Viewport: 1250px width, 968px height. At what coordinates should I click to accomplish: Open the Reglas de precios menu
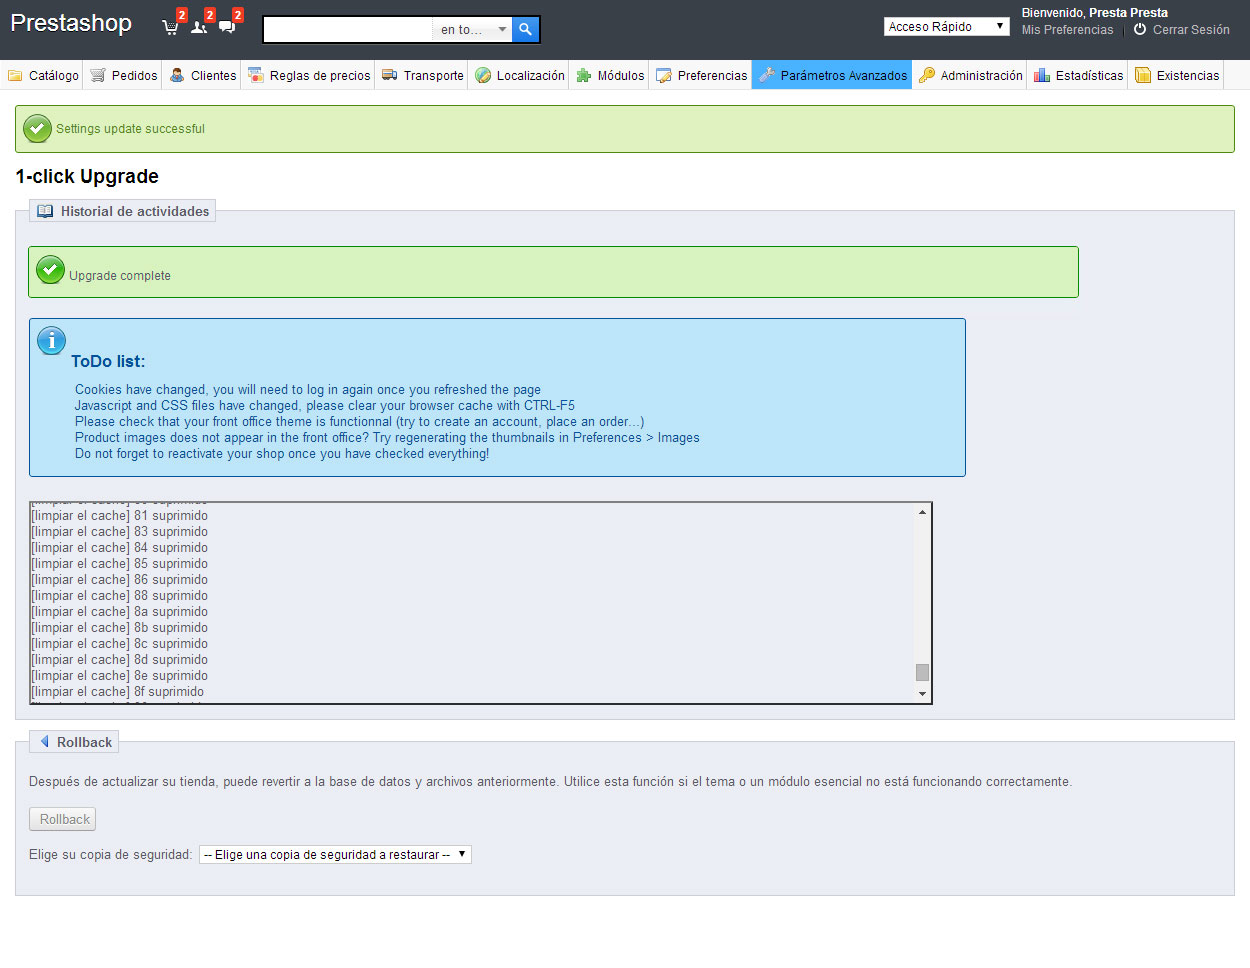click(309, 75)
